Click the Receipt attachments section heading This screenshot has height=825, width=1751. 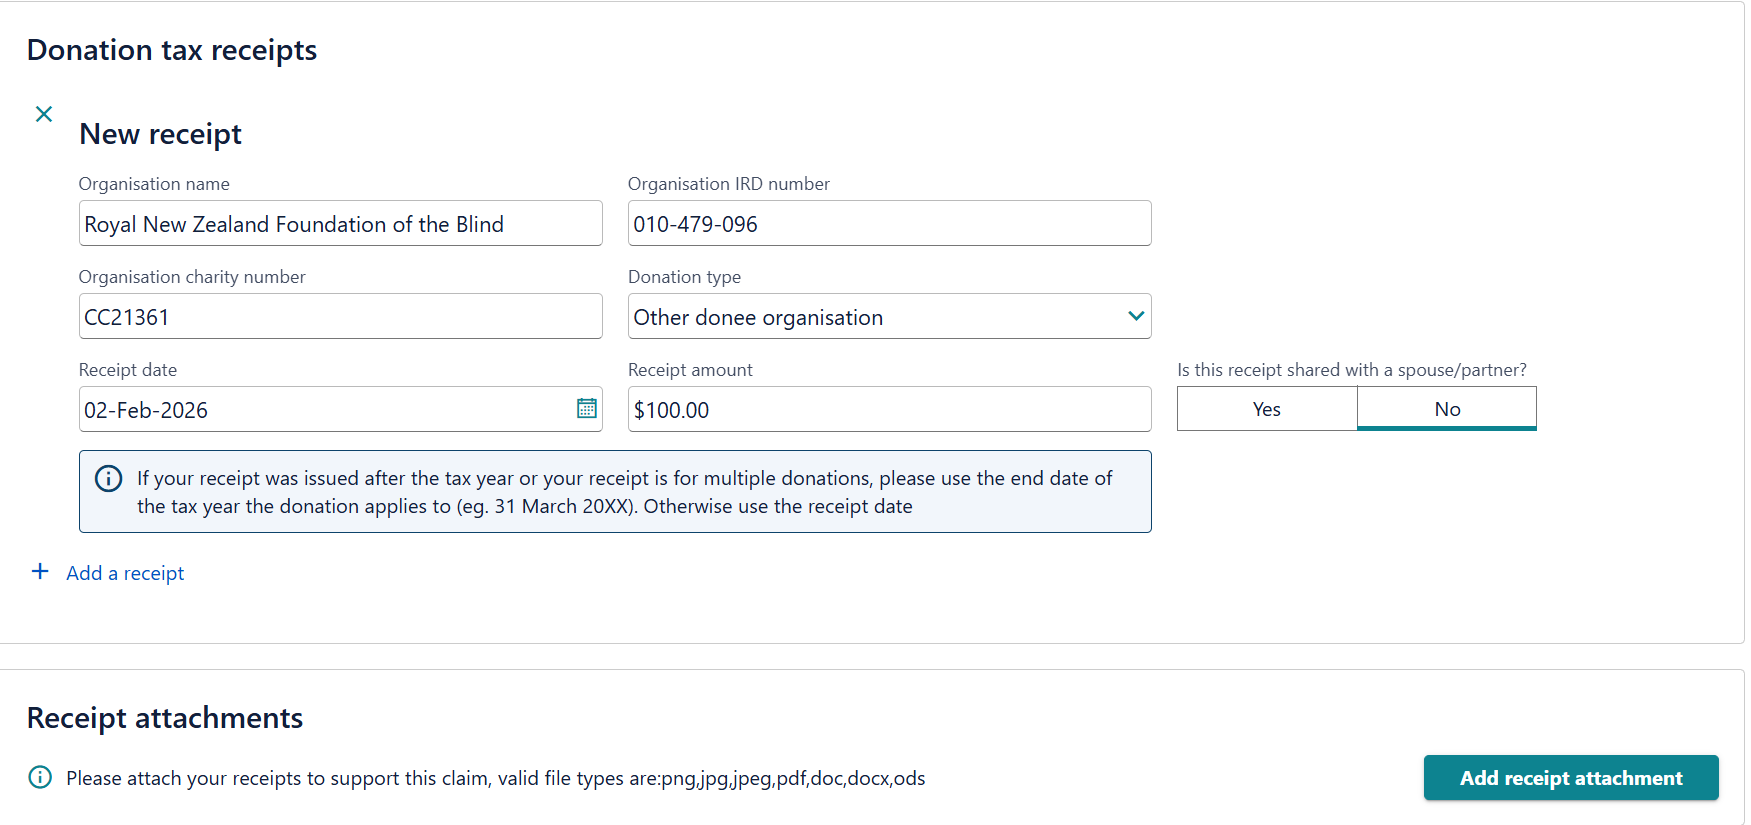[165, 717]
